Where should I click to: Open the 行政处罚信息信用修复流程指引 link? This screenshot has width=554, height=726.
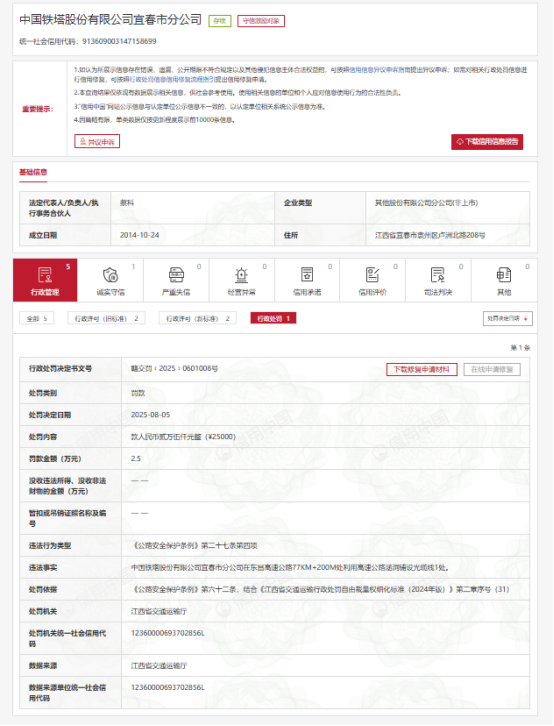pos(171,80)
